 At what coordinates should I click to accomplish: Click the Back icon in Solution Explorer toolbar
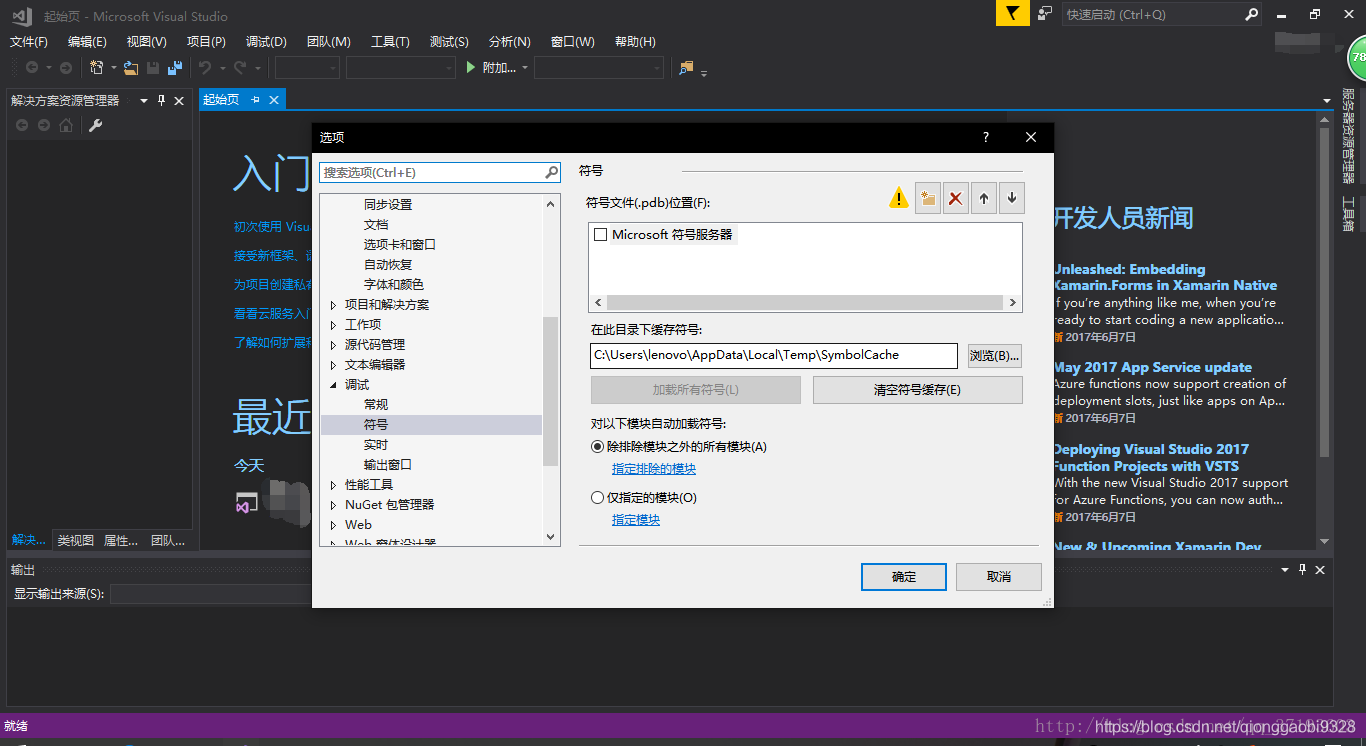coord(22,125)
